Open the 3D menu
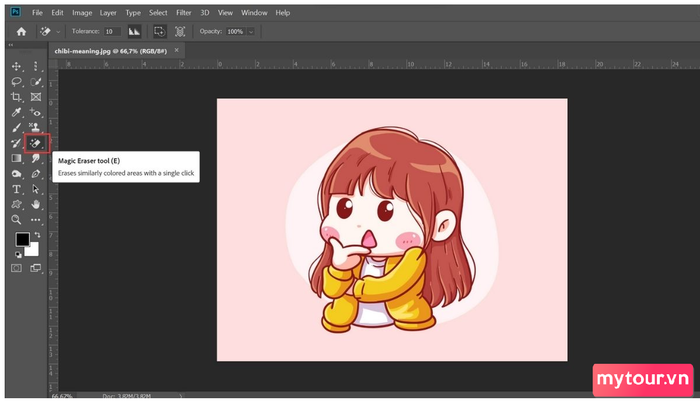 [204, 13]
